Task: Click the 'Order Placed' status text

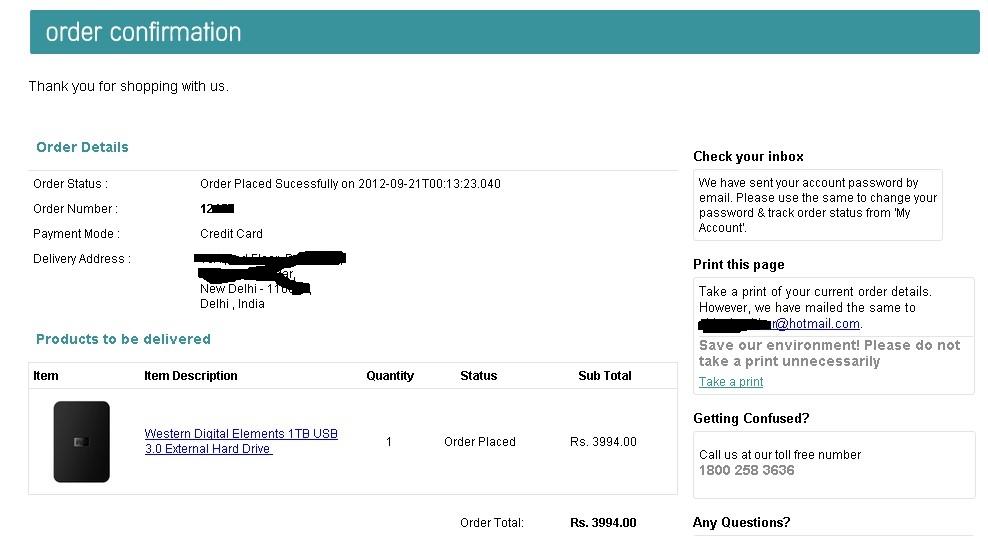Action: pyautogui.click(x=480, y=442)
